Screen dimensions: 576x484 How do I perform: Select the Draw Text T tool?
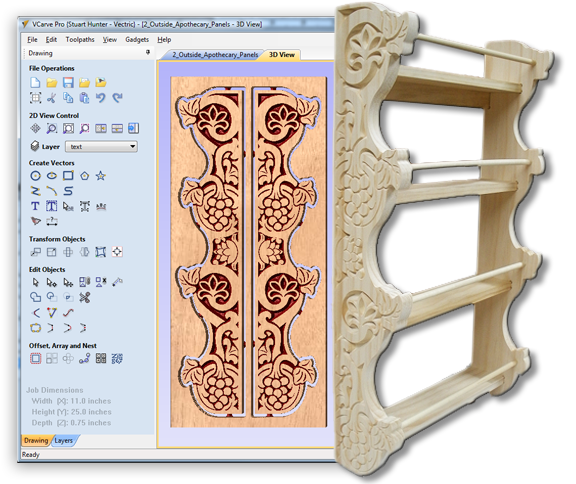coord(35,206)
